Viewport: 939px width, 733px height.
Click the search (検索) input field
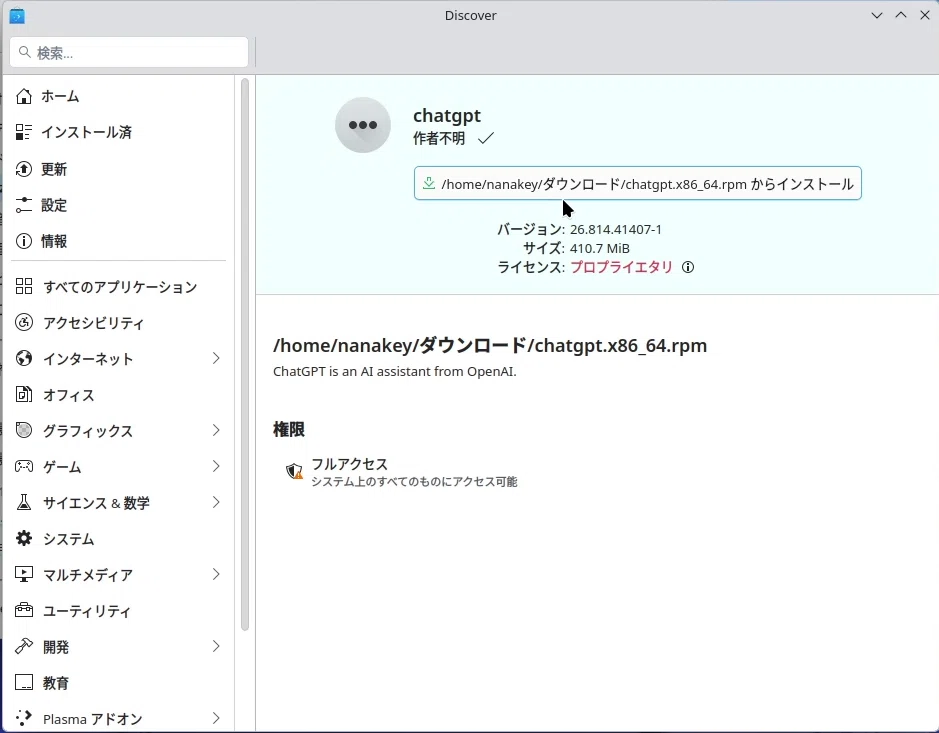pos(129,52)
